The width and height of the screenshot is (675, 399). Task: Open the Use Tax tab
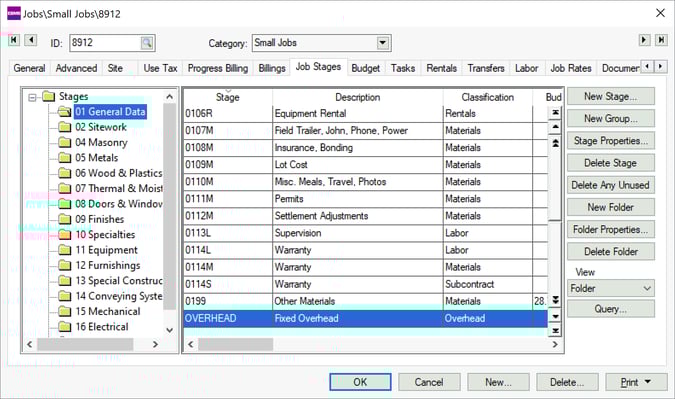point(160,68)
